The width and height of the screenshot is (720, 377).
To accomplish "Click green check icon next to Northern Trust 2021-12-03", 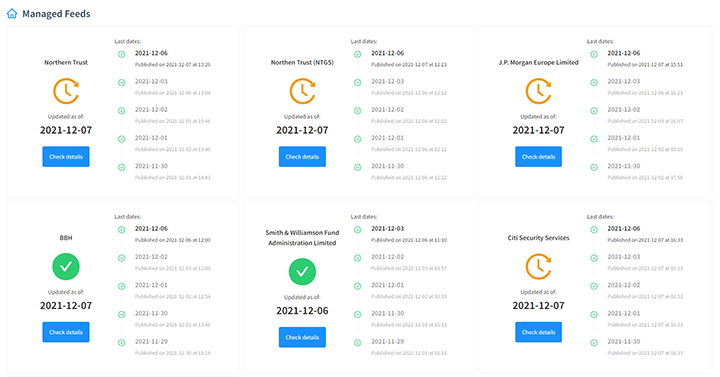I will click(121, 83).
